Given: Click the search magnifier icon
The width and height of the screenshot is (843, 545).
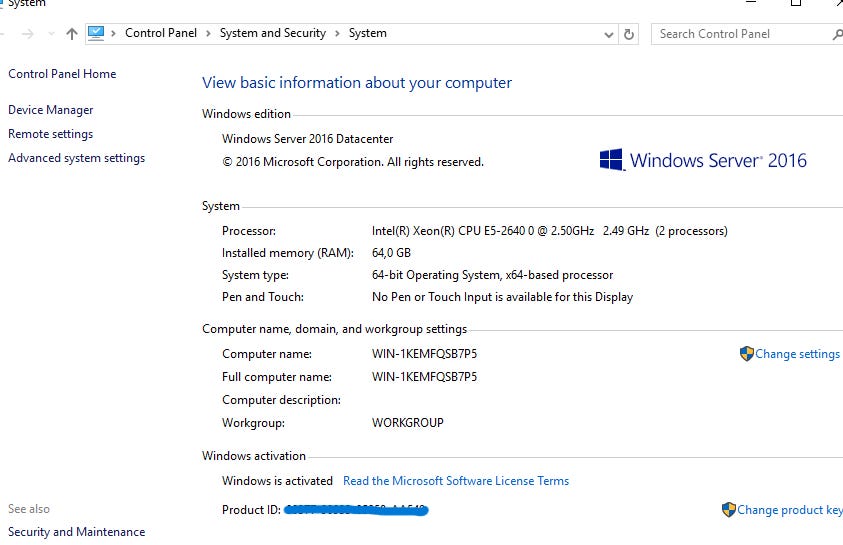Looking at the screenshot, I should 836,34.
